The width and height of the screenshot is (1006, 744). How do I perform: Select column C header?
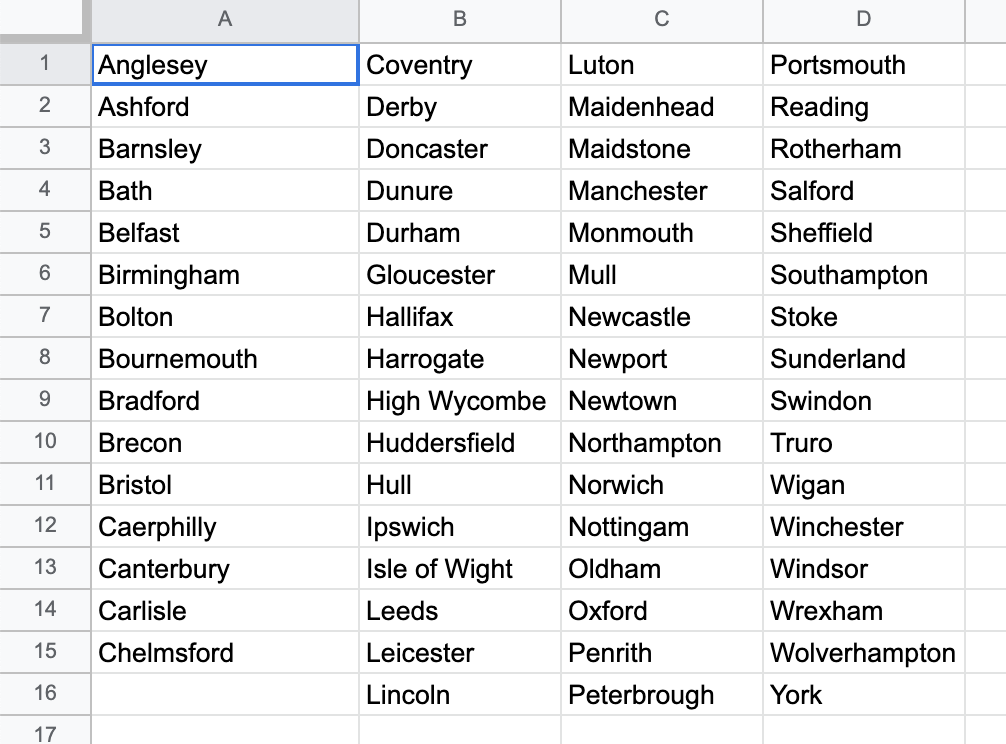pyautogui.click(x=661, y=19)
